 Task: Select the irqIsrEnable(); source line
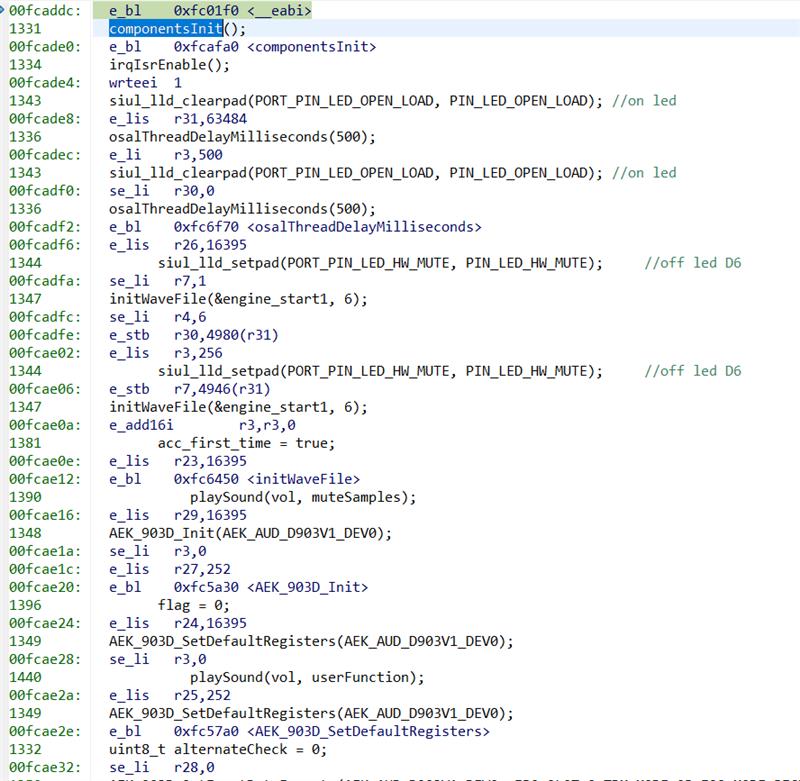click(x=169, y=65)
